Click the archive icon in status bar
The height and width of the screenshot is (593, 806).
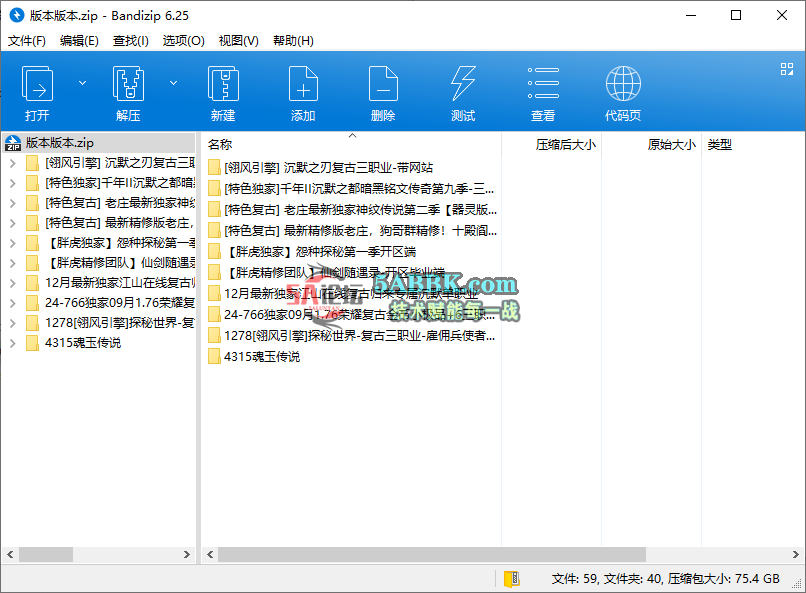511,579
